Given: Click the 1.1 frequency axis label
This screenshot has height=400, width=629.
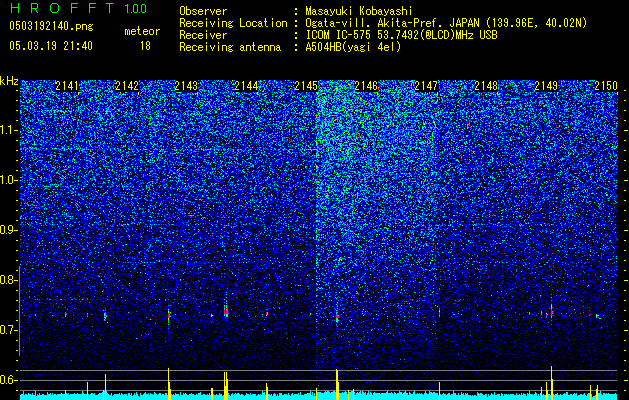Looking at the screenshot, I should [7, 130].
